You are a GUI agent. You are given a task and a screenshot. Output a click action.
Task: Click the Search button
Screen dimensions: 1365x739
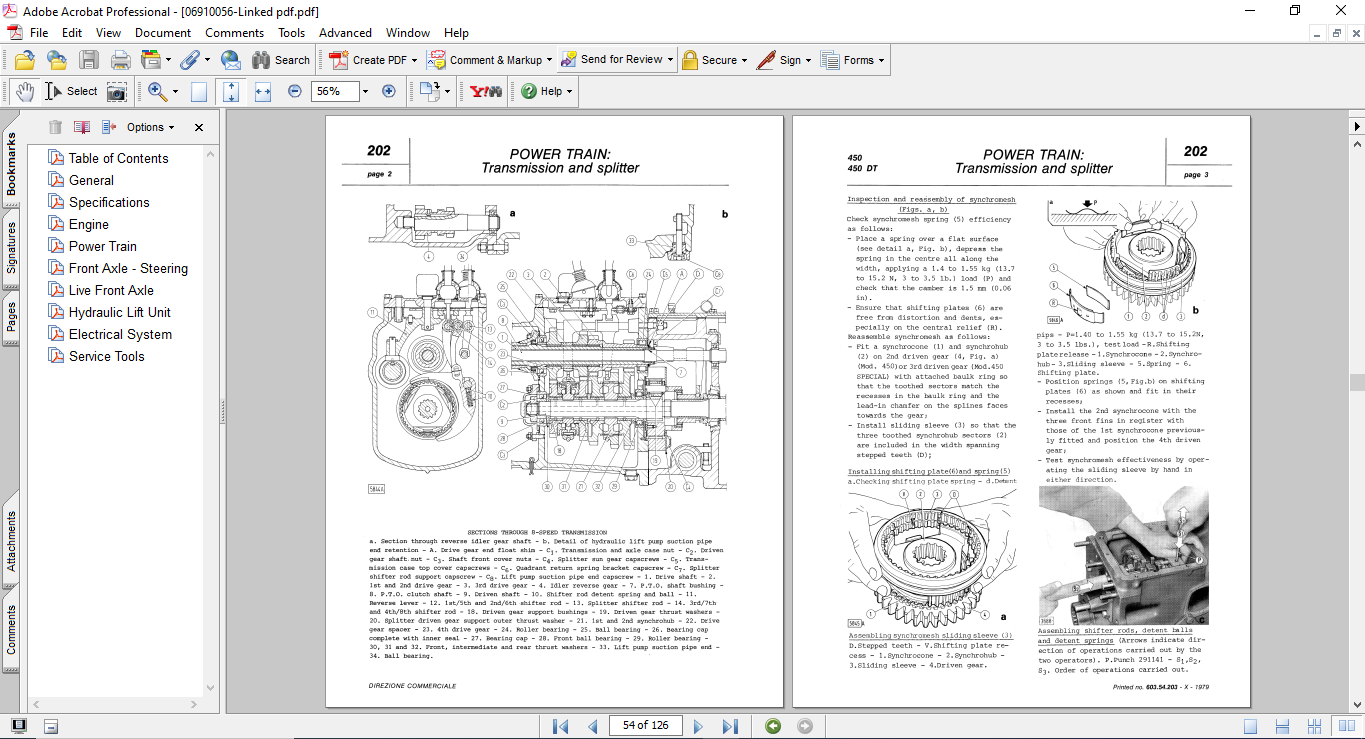281,60
